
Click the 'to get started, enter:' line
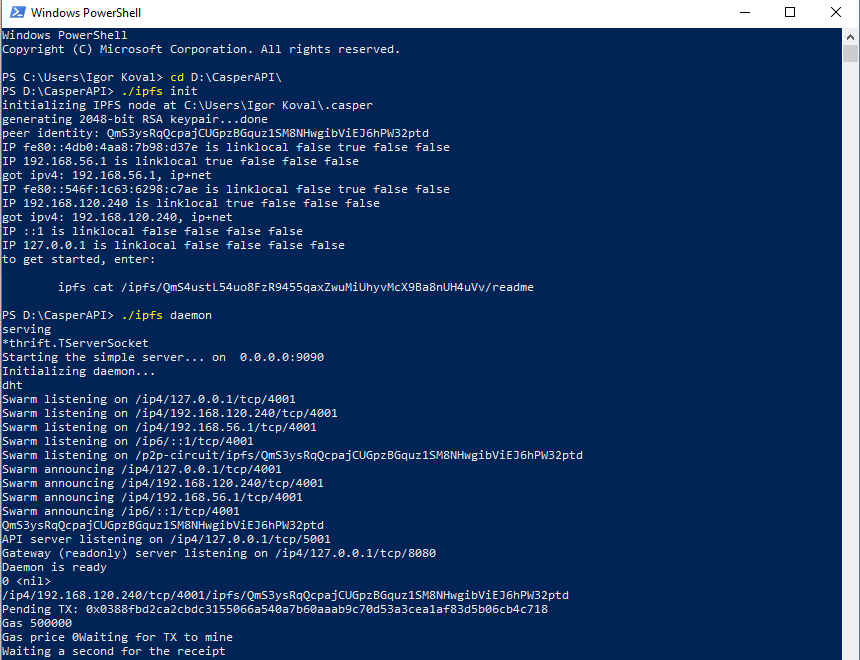pos(78,259)
